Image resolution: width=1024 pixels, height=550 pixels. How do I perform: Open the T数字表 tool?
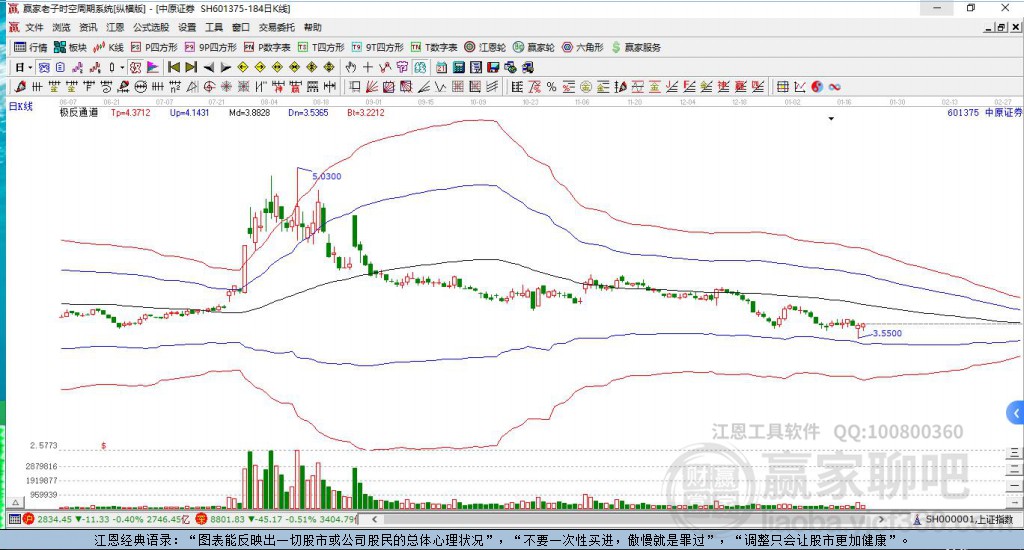click(434, 47)
